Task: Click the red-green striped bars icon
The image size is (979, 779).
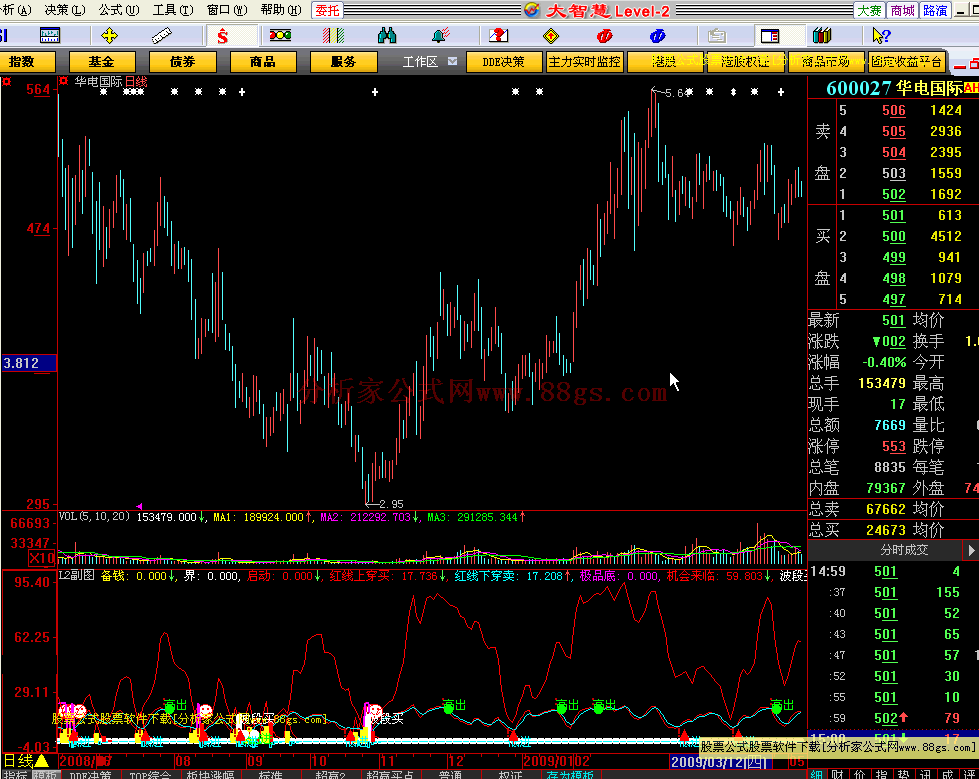Action: (x=333, y=36)
